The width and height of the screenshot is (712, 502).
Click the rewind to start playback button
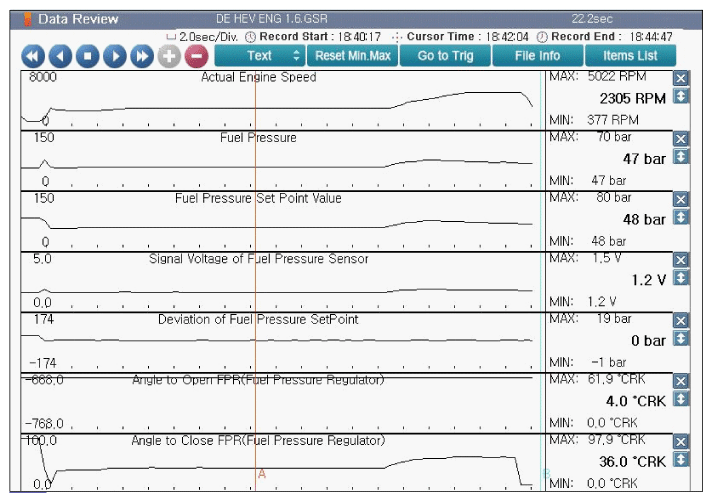coord(33,57)
